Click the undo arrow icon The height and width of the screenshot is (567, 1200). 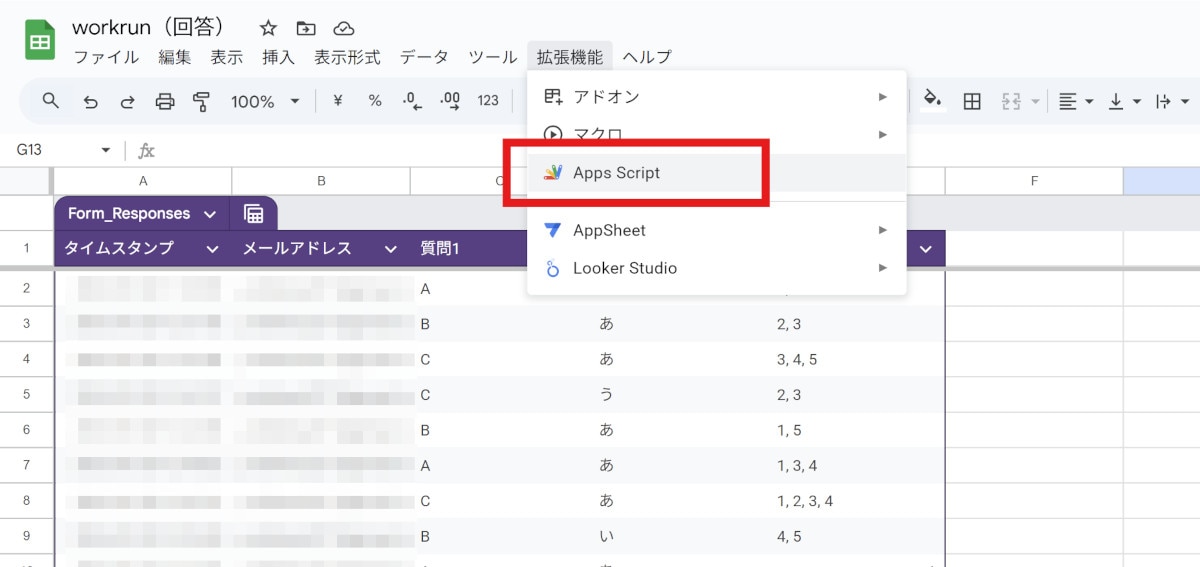pyautogui.click(x=91, y=101)
